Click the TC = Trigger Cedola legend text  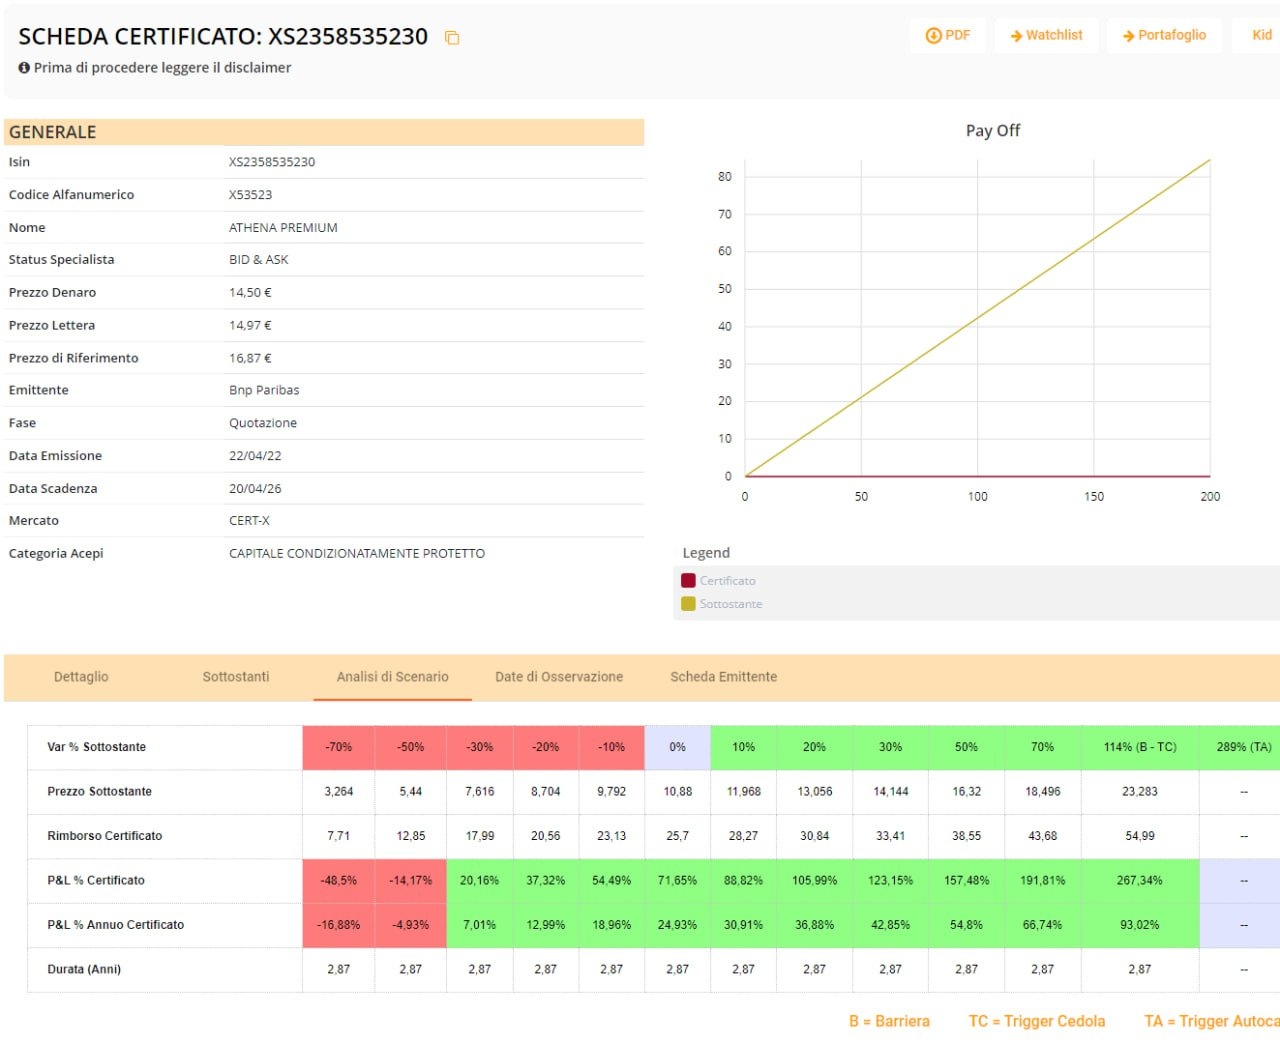[x=1037, y=1021]
